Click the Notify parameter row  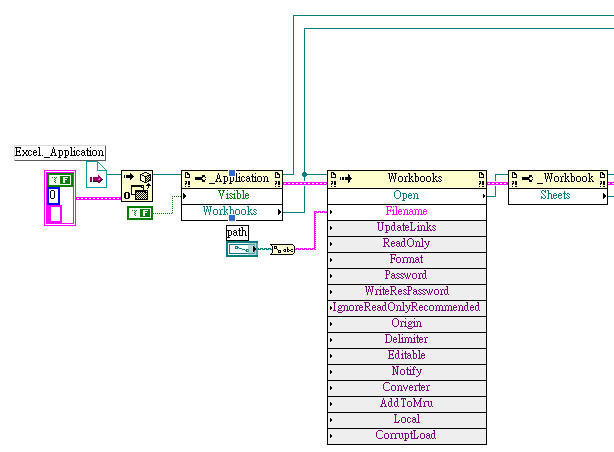(x=407, y=371)
